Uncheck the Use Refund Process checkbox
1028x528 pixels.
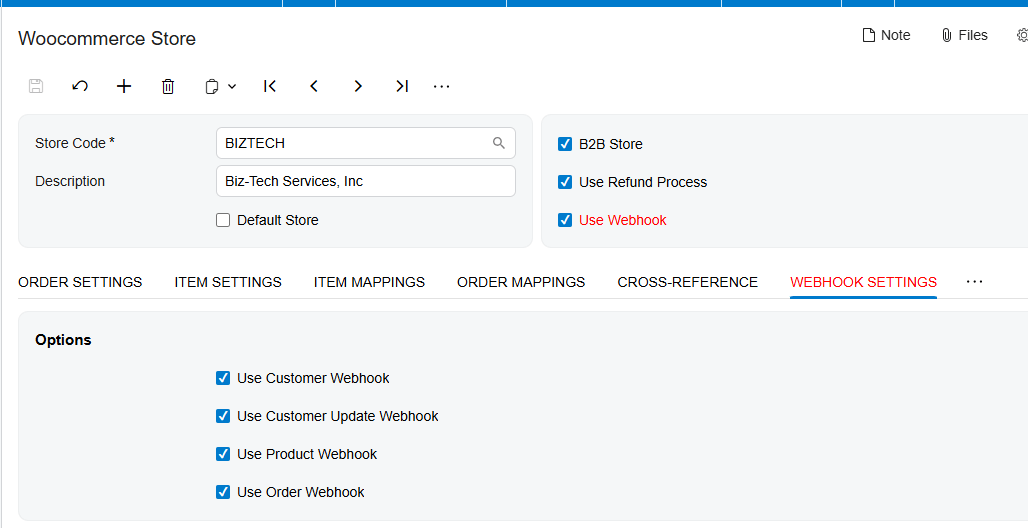pos(565,182)
